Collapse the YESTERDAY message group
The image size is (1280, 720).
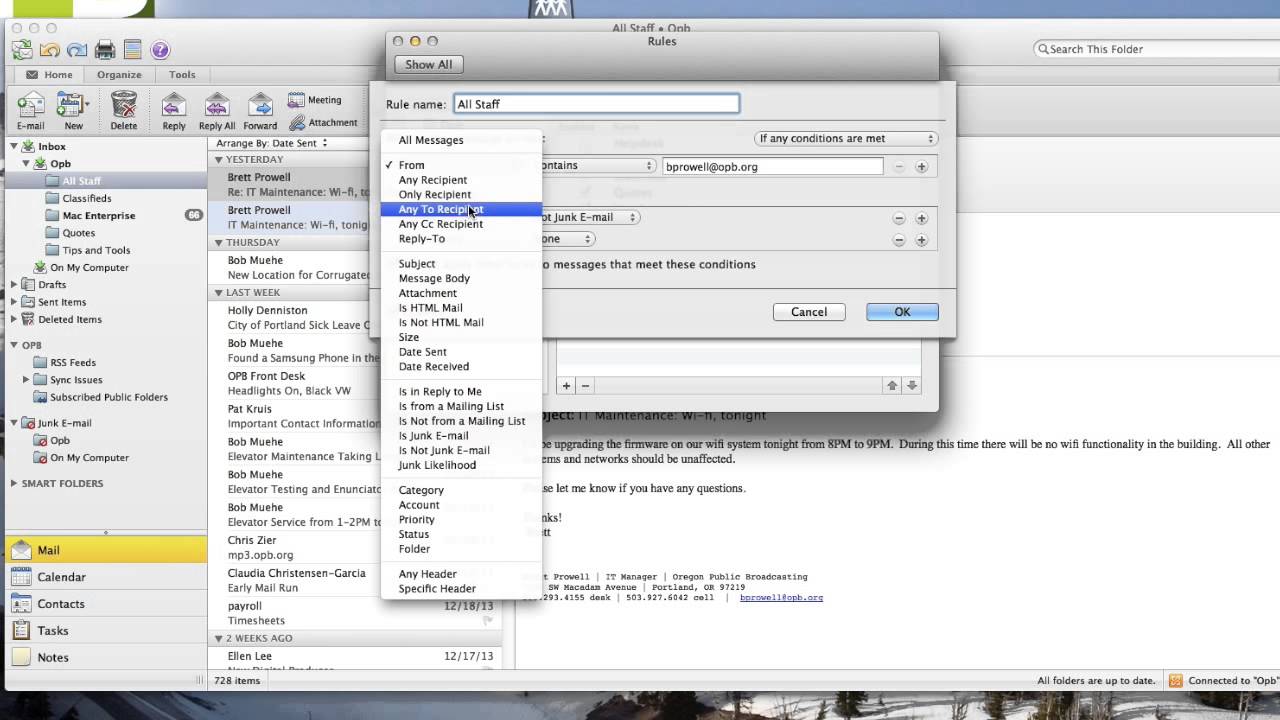point(219,160)
